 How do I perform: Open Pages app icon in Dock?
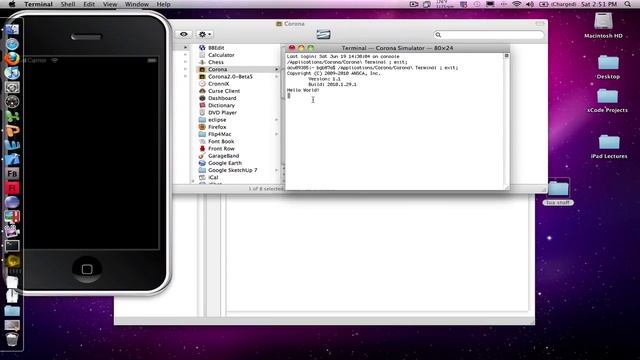tap(12, 130)
